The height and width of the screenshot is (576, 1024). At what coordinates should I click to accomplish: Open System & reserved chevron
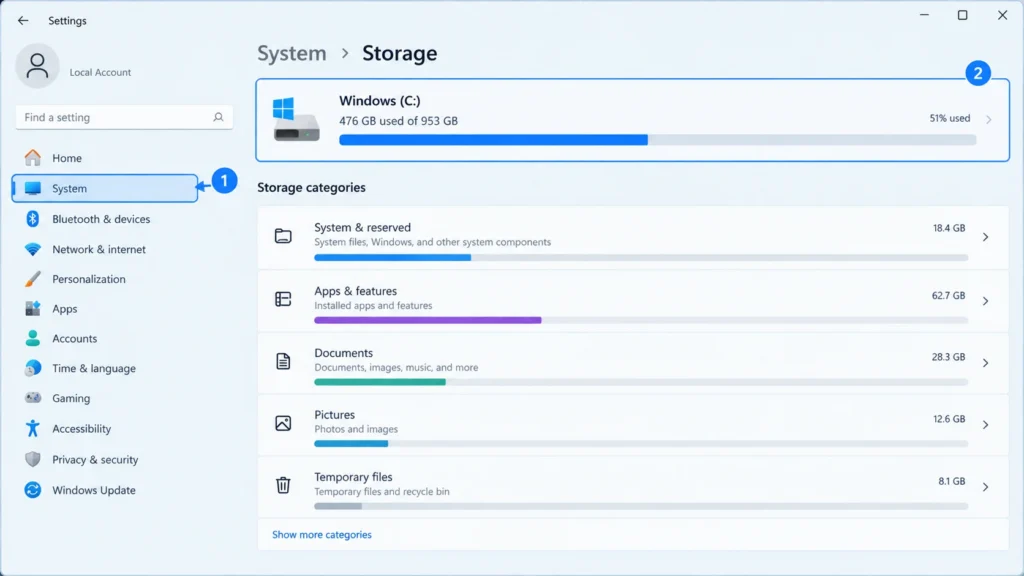985,237
